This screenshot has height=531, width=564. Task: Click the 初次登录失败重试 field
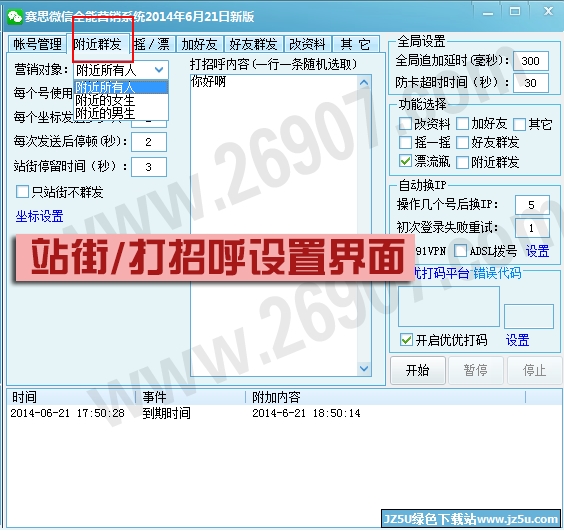(x=532, y=228)
